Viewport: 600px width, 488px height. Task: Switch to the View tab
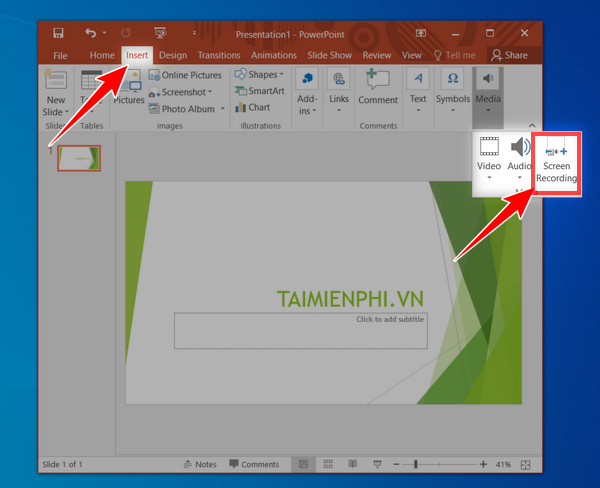coord(411,55)
